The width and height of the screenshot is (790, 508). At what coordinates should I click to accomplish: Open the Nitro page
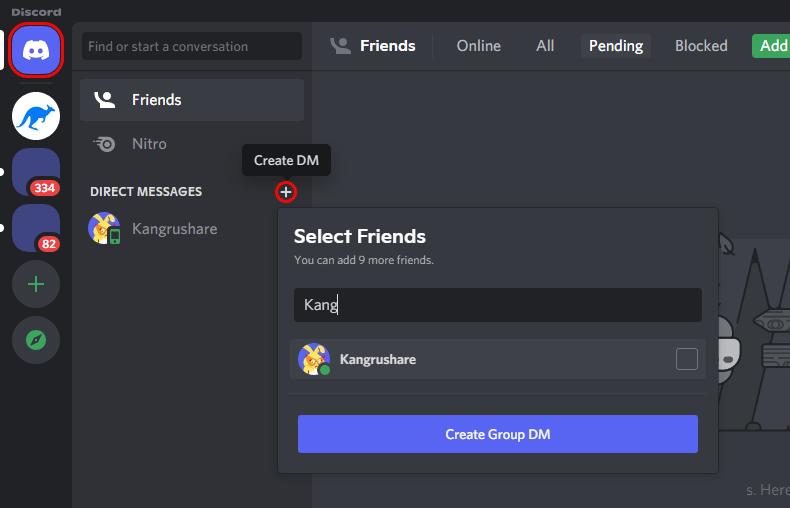tap(150, 144)
